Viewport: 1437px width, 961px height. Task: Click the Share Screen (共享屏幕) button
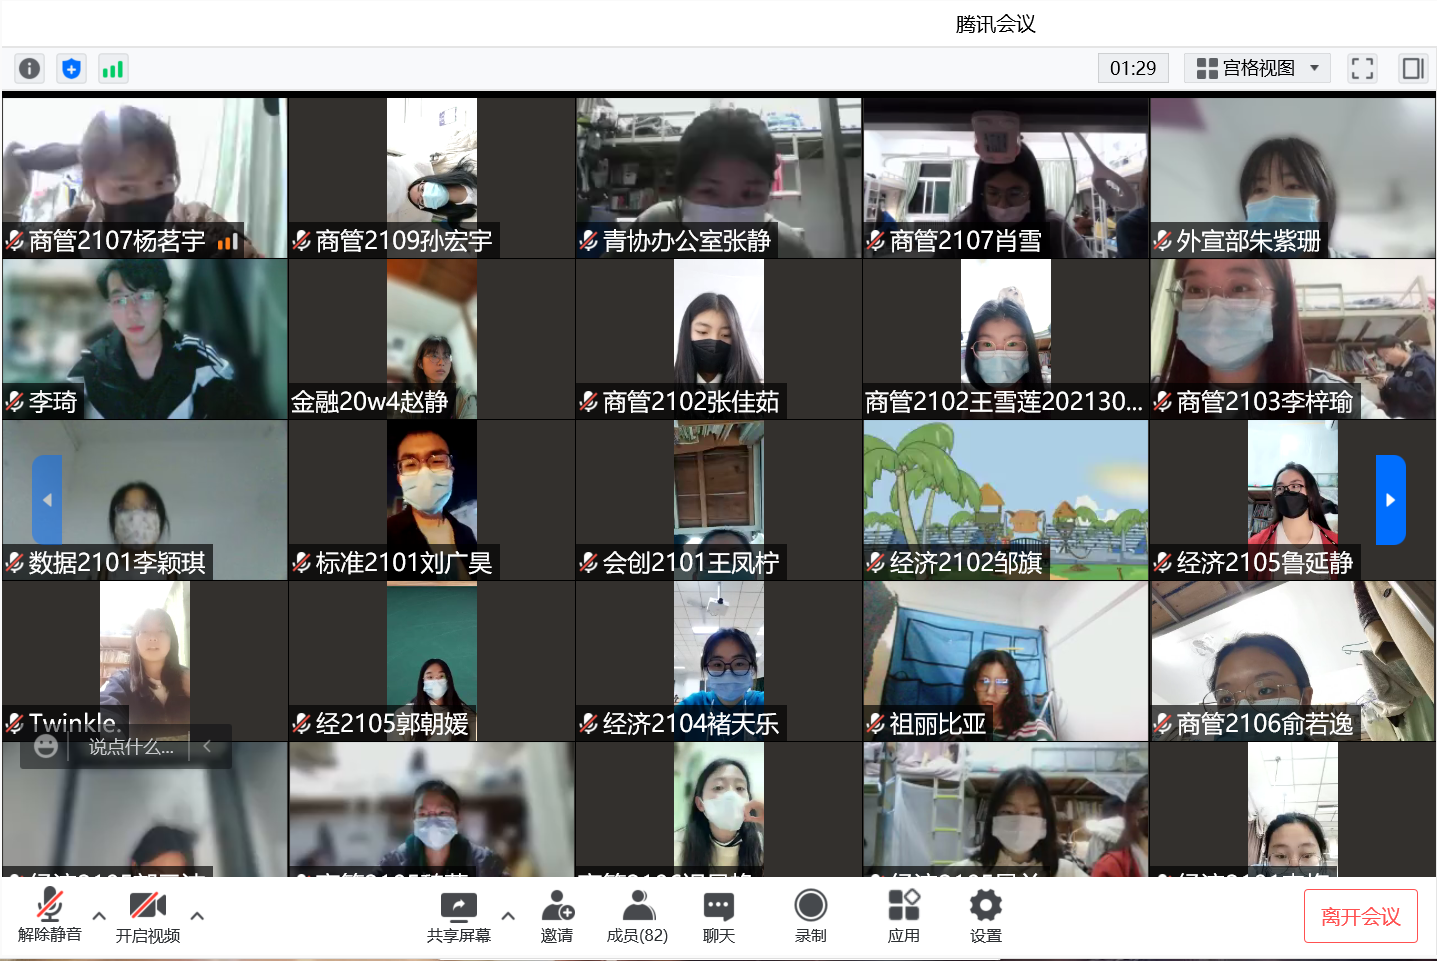click(x=459, y=916)
